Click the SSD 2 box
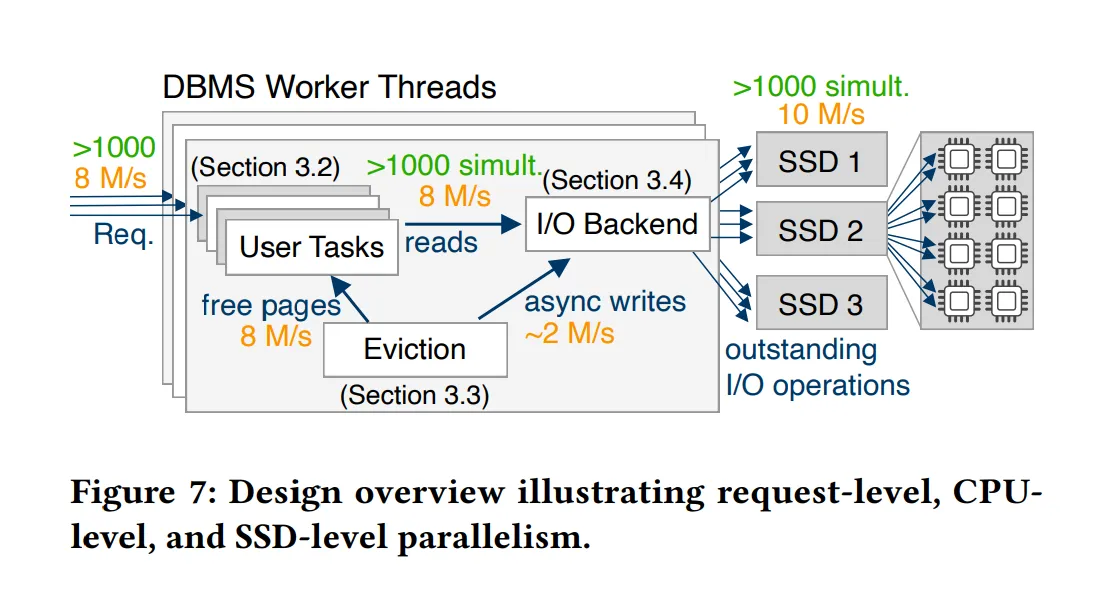 [821, 229]
